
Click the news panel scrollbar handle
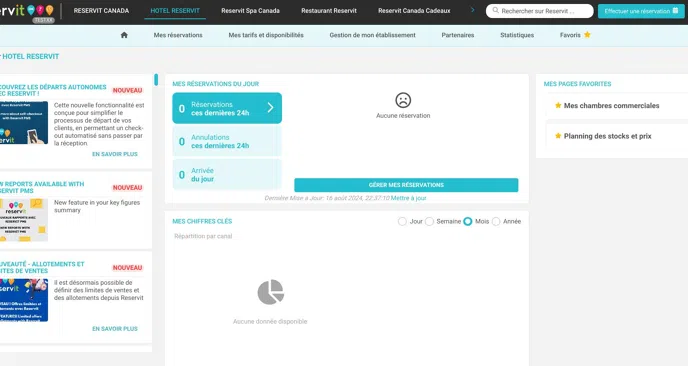click(x=156, y=79)
